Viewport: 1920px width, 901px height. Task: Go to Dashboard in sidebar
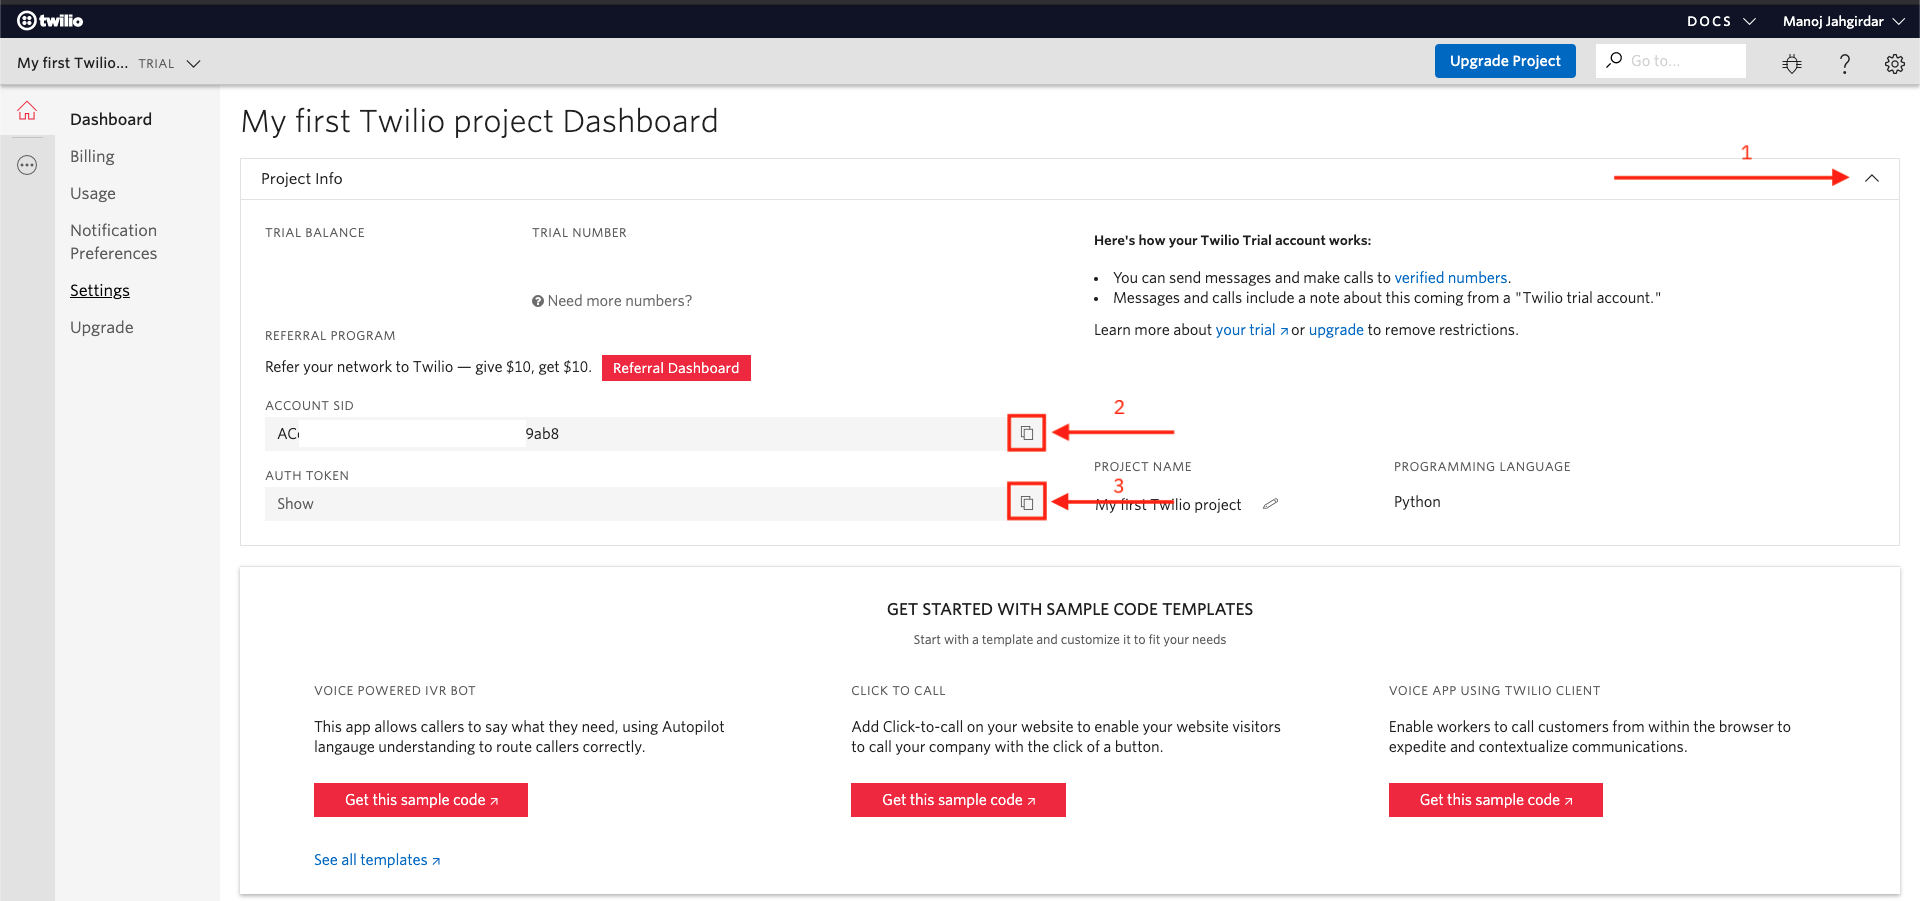pos(111,119)
